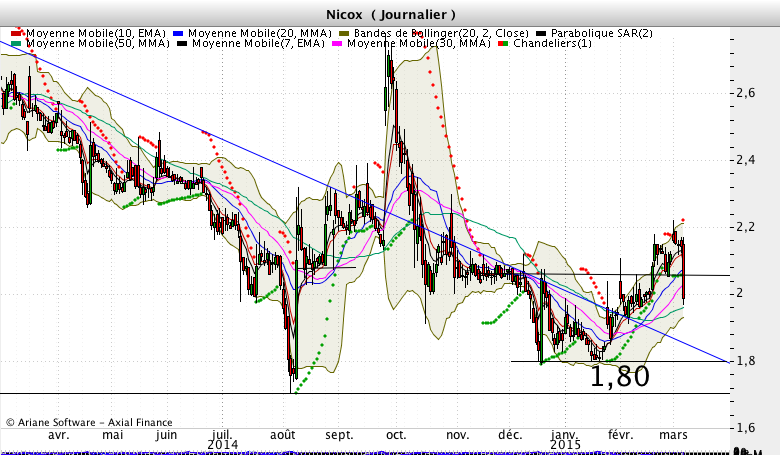Select the Moyenne Mobile(20, MMA) legend label
The height and width of the screenshot is (455, 780).
[260, 33]
